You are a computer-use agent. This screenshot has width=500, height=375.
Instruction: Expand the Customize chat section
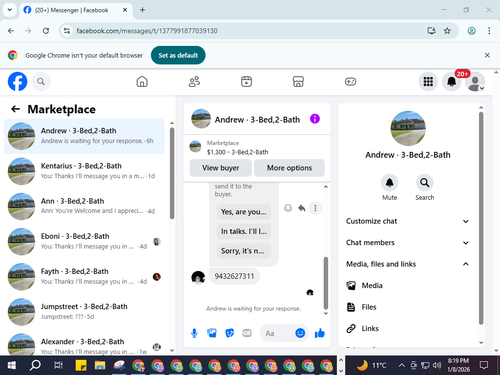[408, 221]
